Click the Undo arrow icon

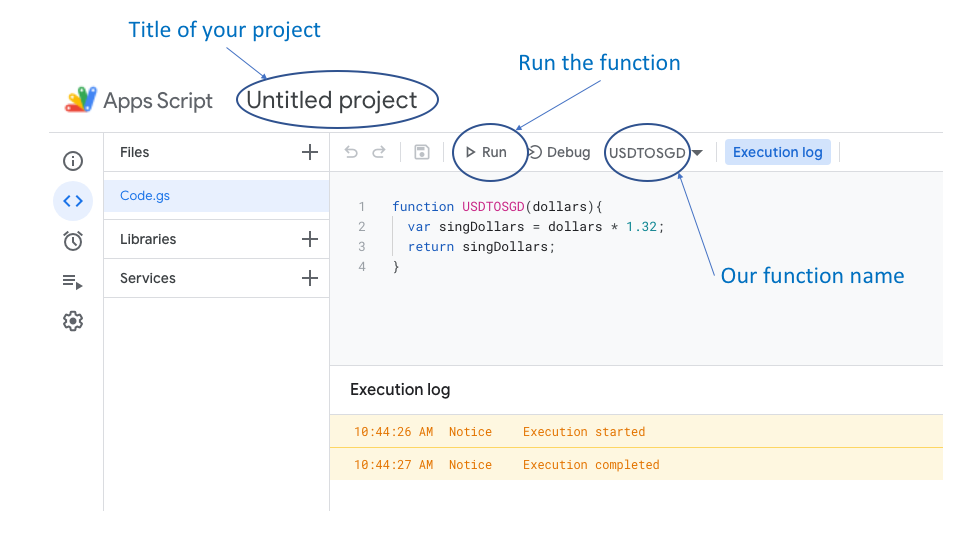coord(351,152)
